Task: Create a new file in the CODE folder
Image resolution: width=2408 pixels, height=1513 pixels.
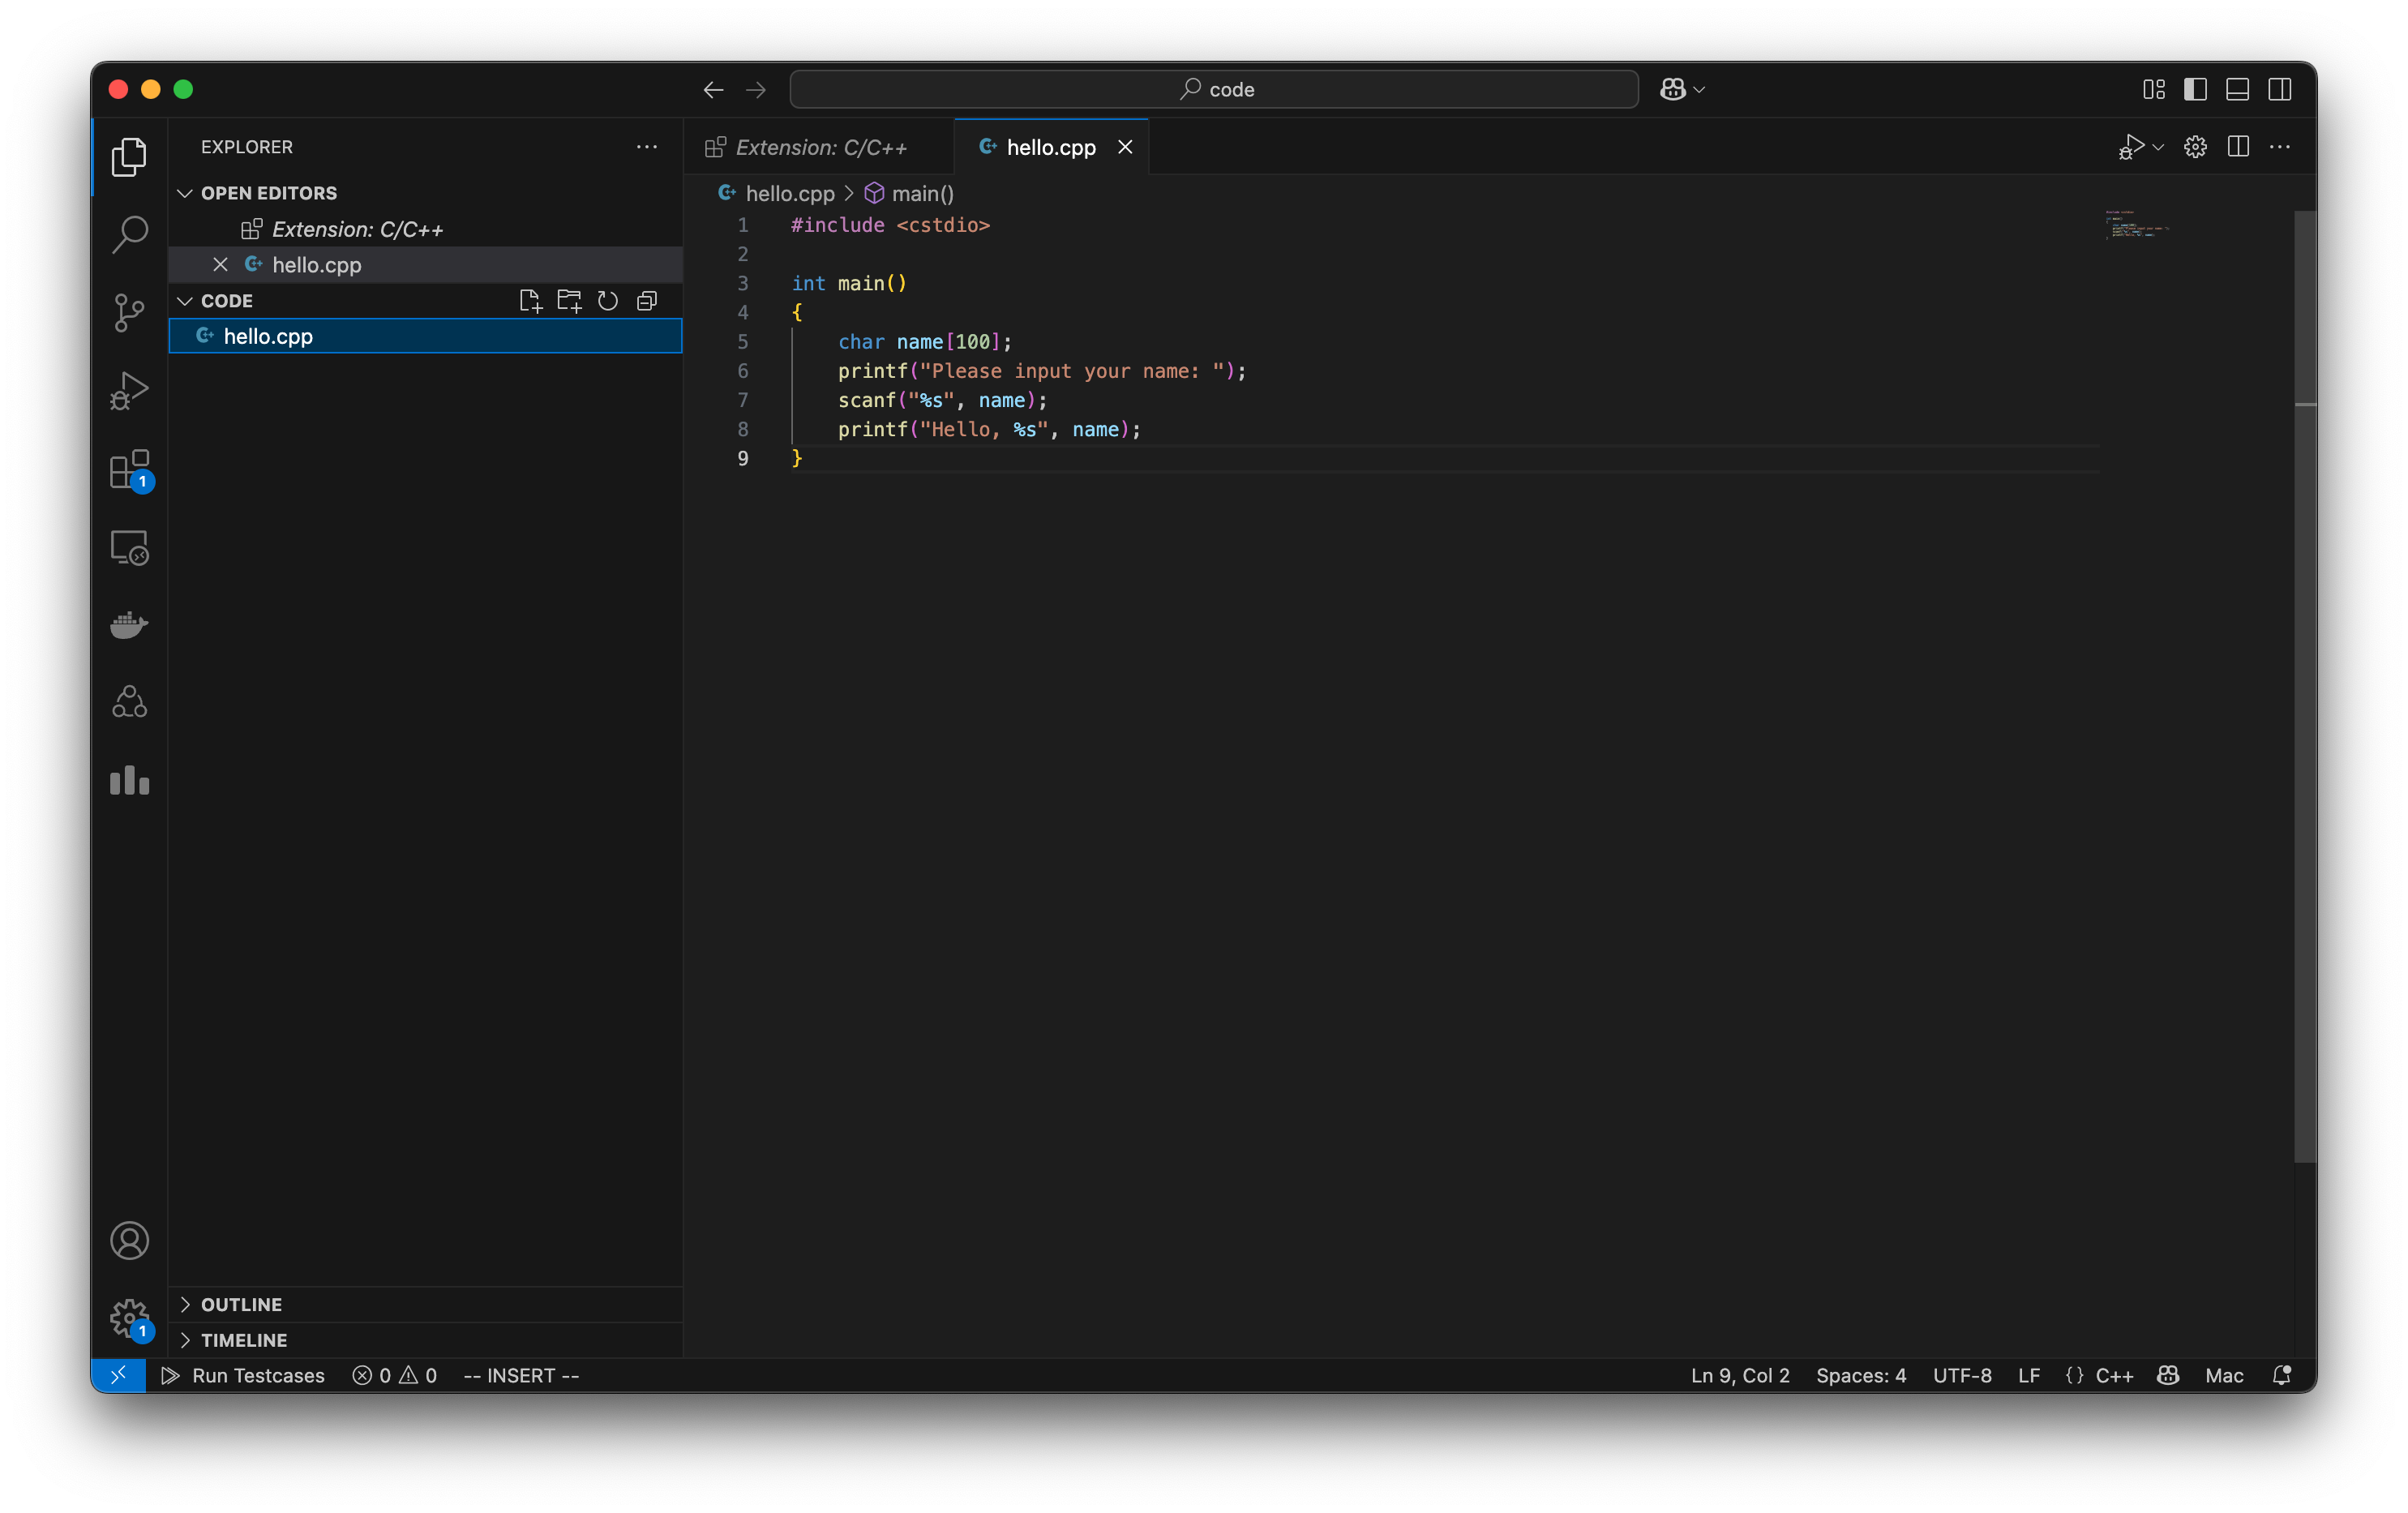Action: coord(530,300)
